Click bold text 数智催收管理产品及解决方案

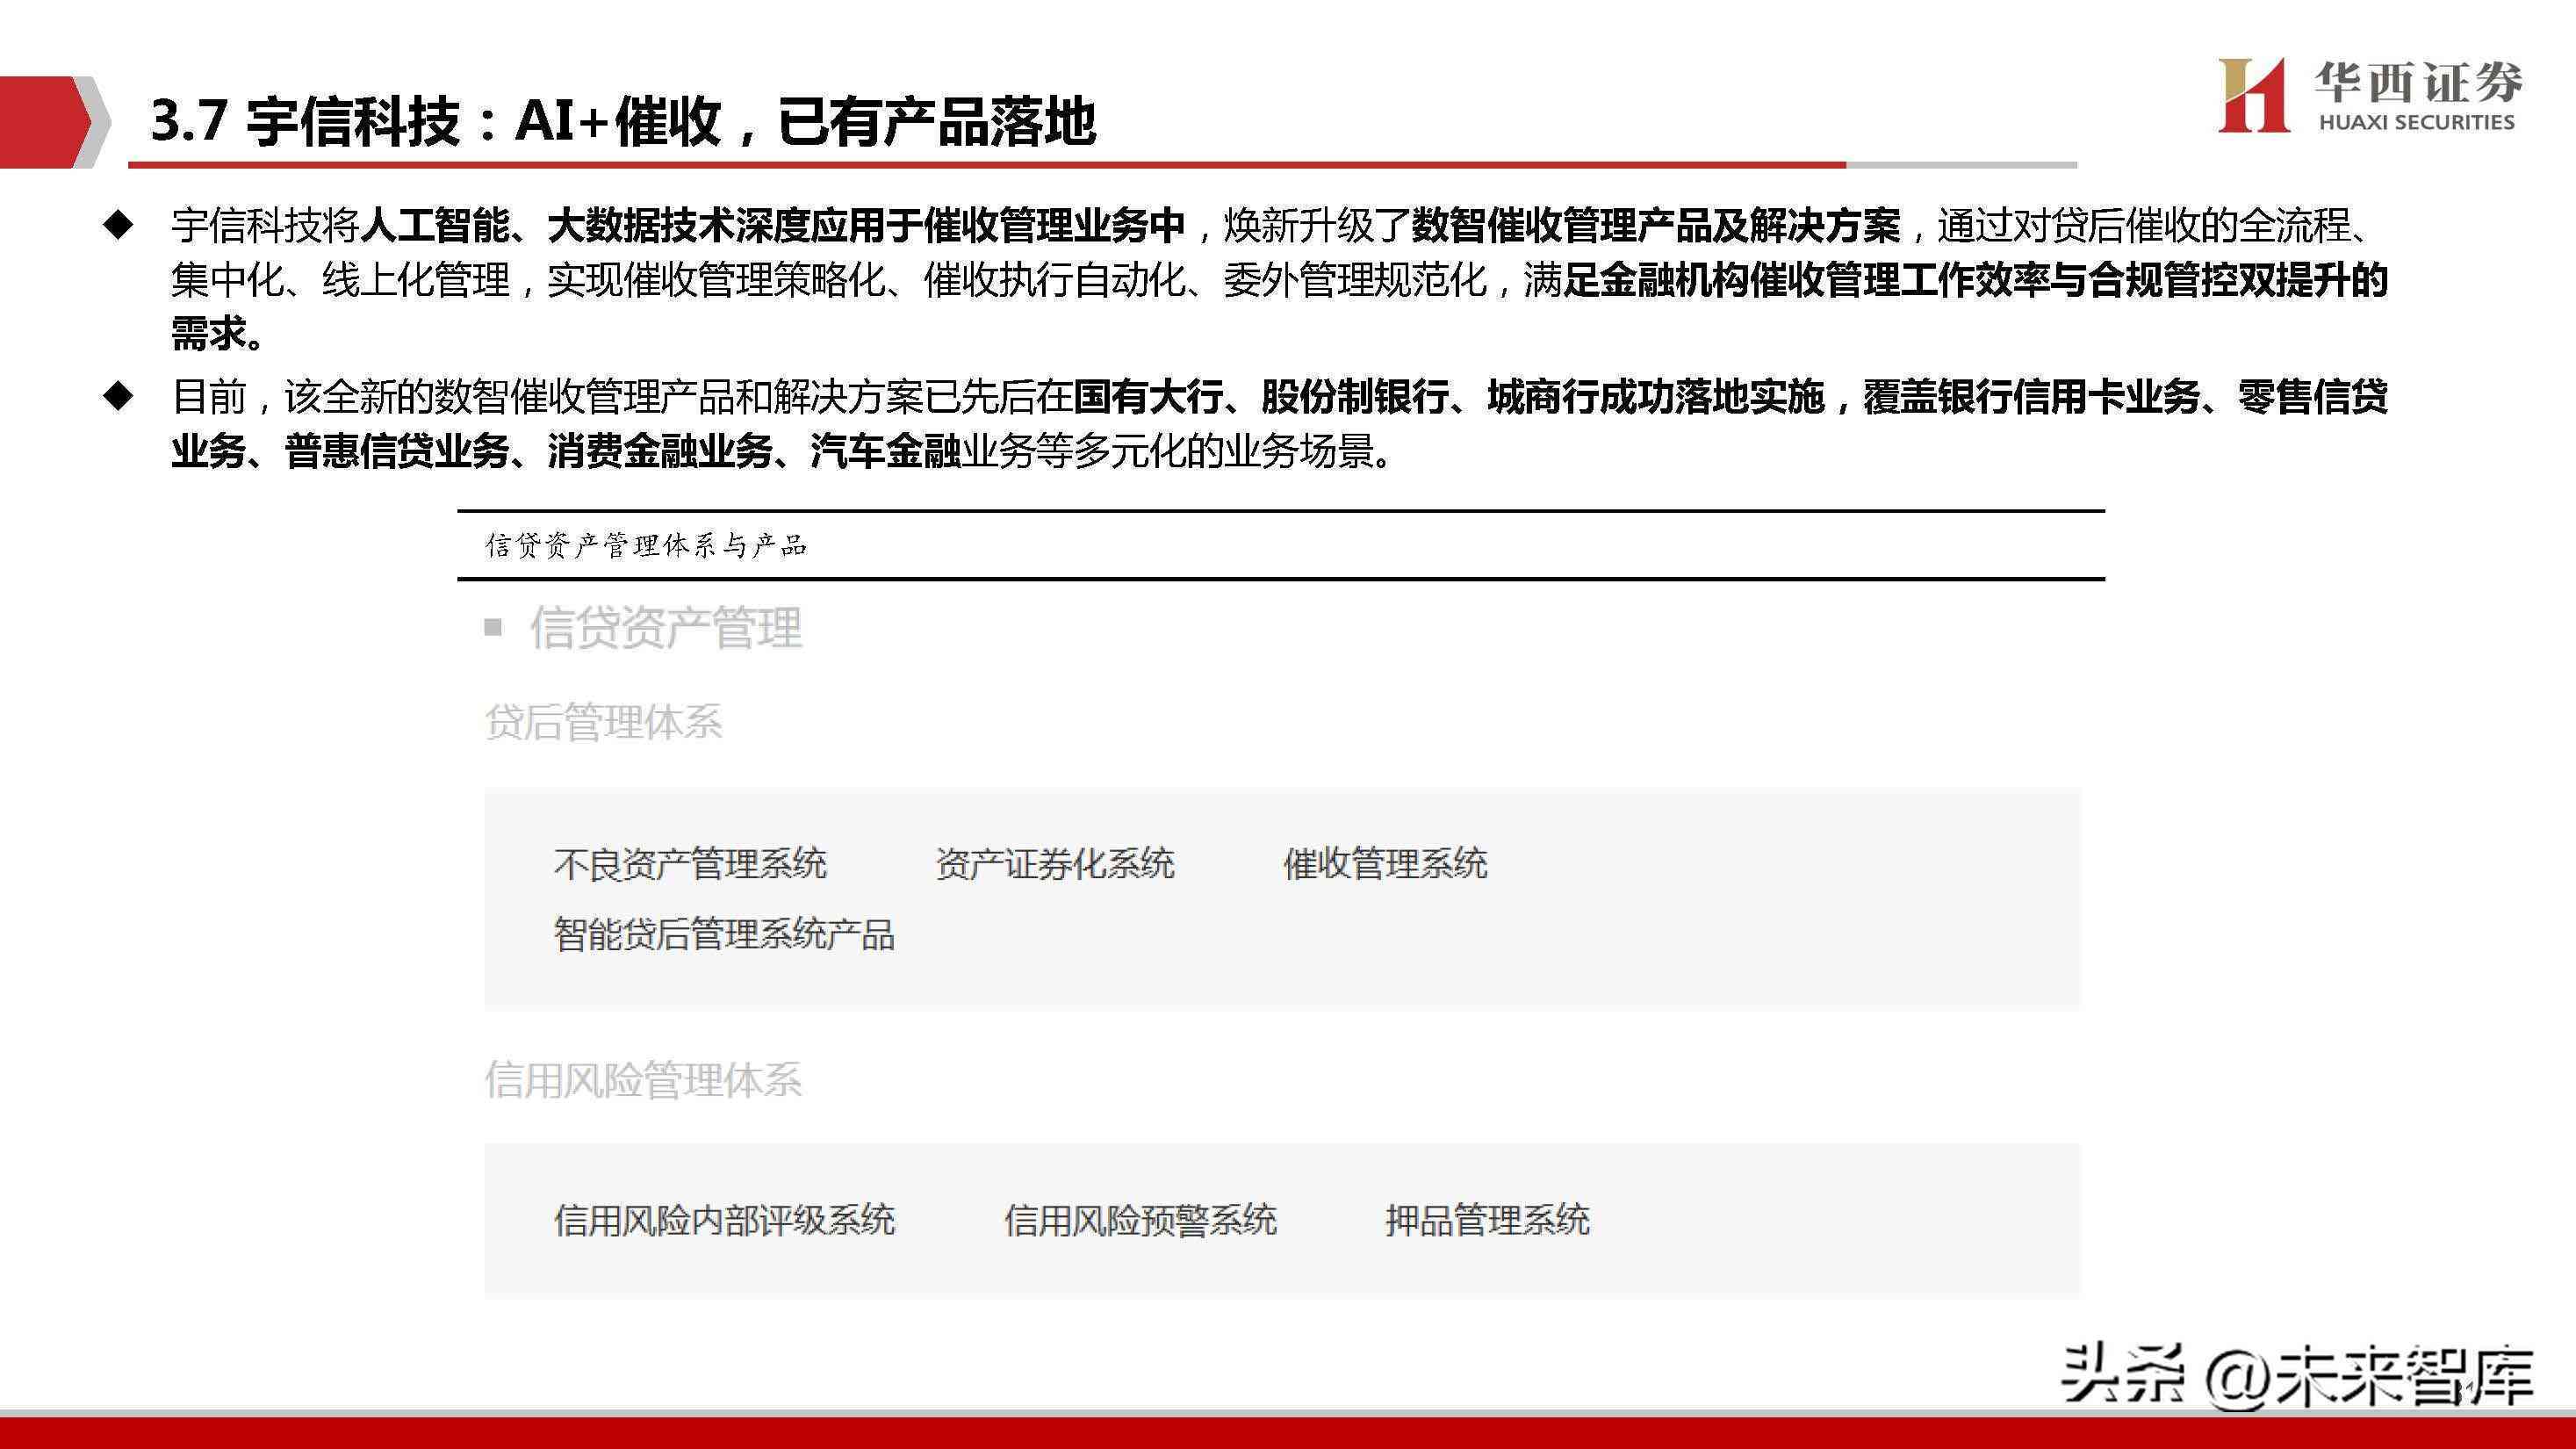click(x=1655, y=226)
